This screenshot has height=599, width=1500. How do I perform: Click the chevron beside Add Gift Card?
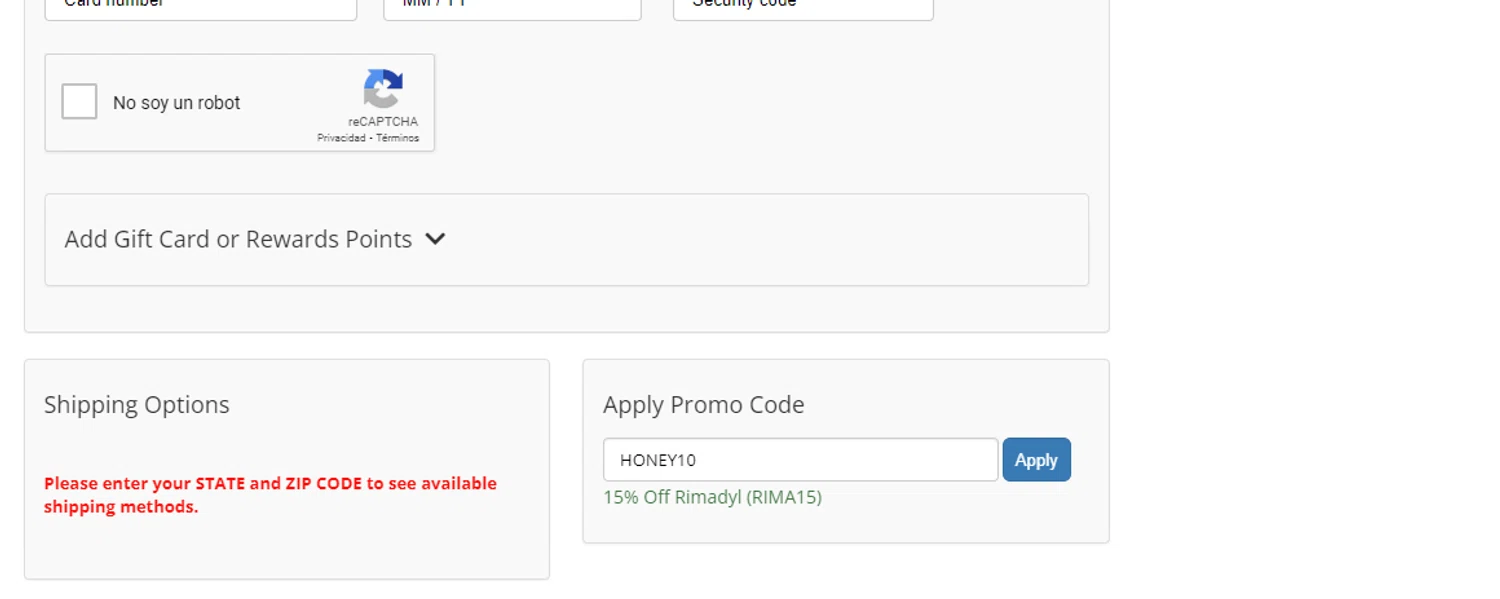tap(435, 239)
